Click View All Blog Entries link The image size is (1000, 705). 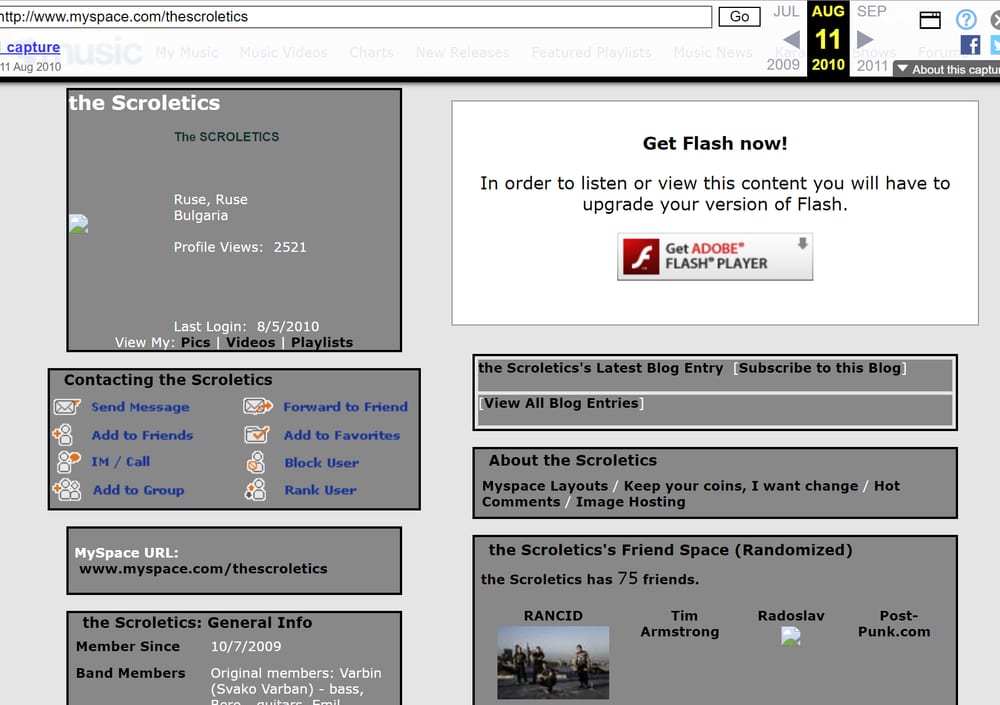(x=561, y=403)
